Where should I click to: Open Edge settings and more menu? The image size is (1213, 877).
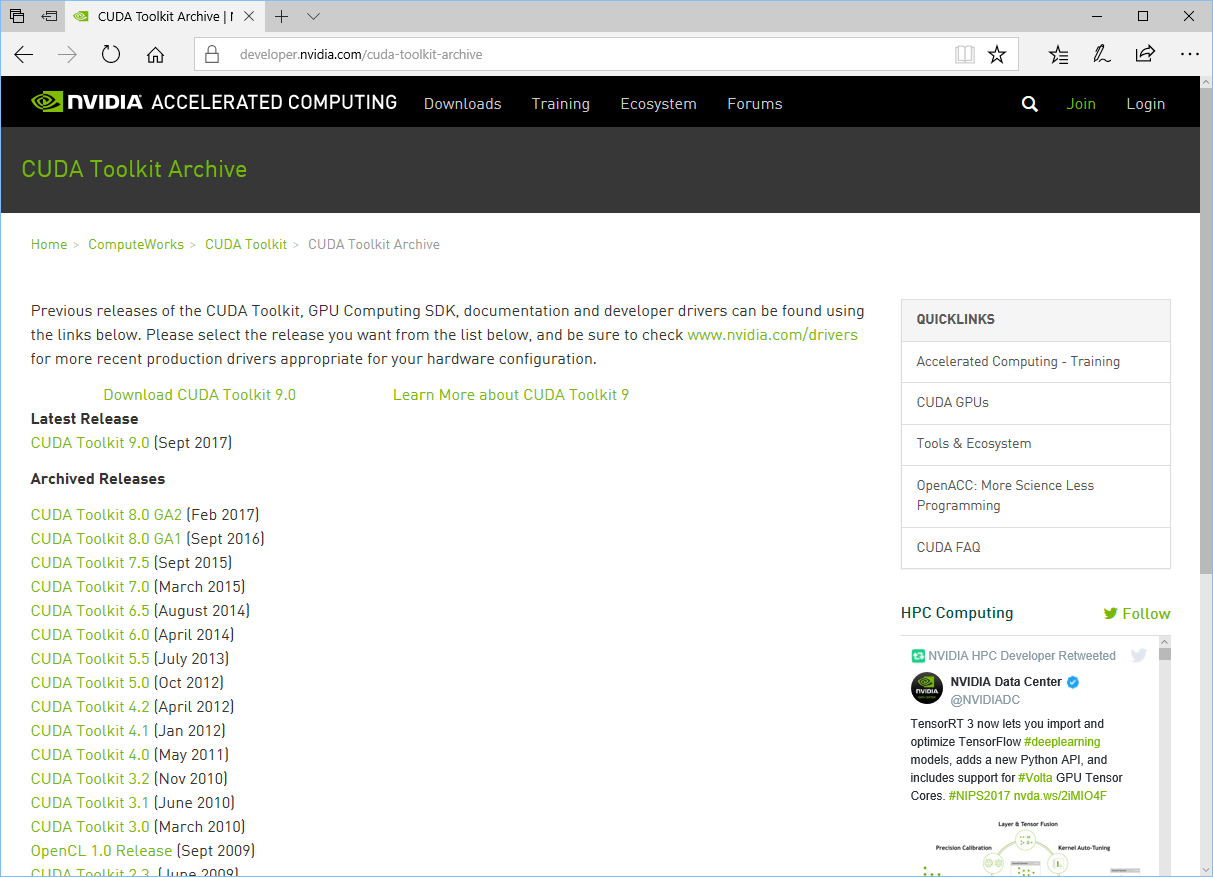pyautogui.click(x=1189, y=55)
